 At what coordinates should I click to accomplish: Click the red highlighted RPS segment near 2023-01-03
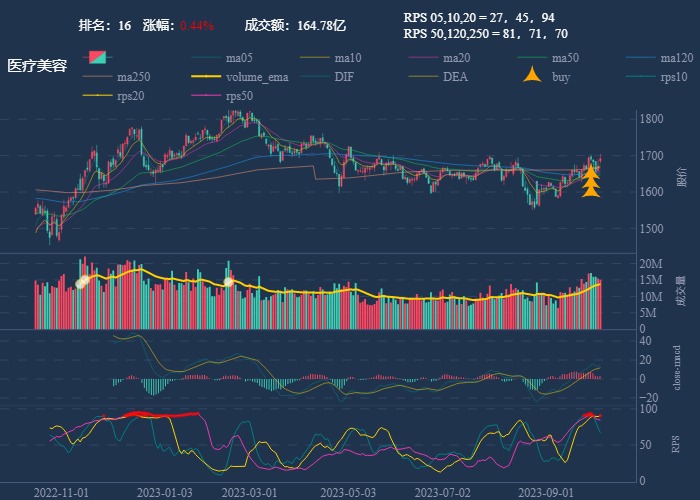[160, 414]
